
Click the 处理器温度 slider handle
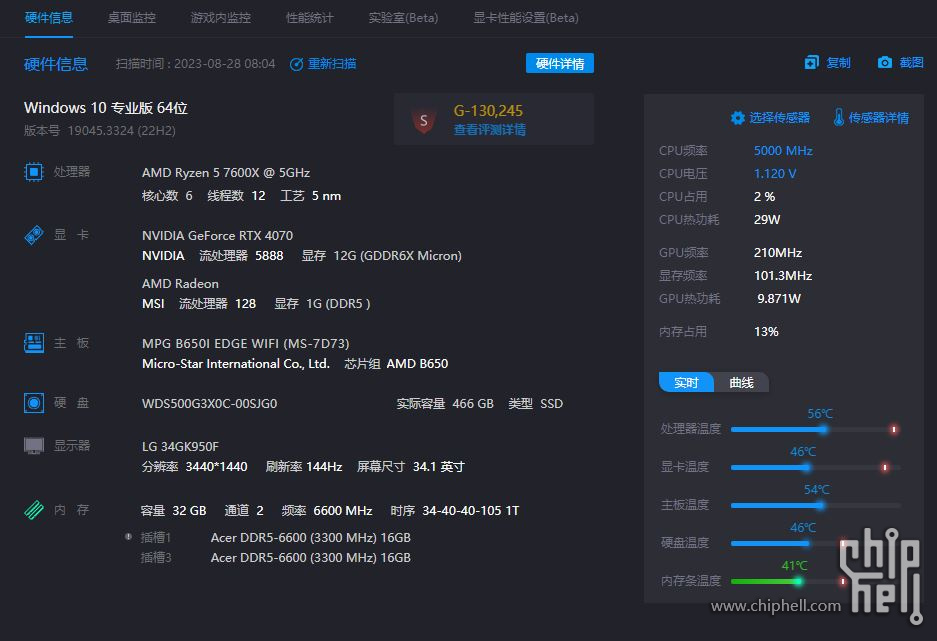[x=823, y=429]
